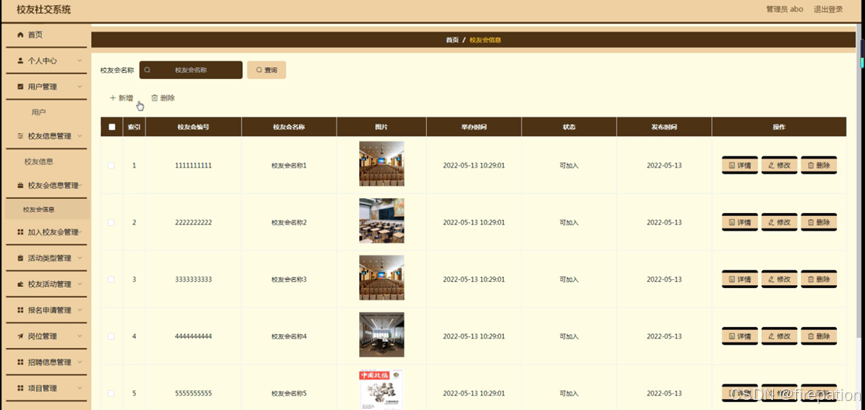Click the icon beside 校友信息管理
865x410 pixels.
[x=20, y=136]
